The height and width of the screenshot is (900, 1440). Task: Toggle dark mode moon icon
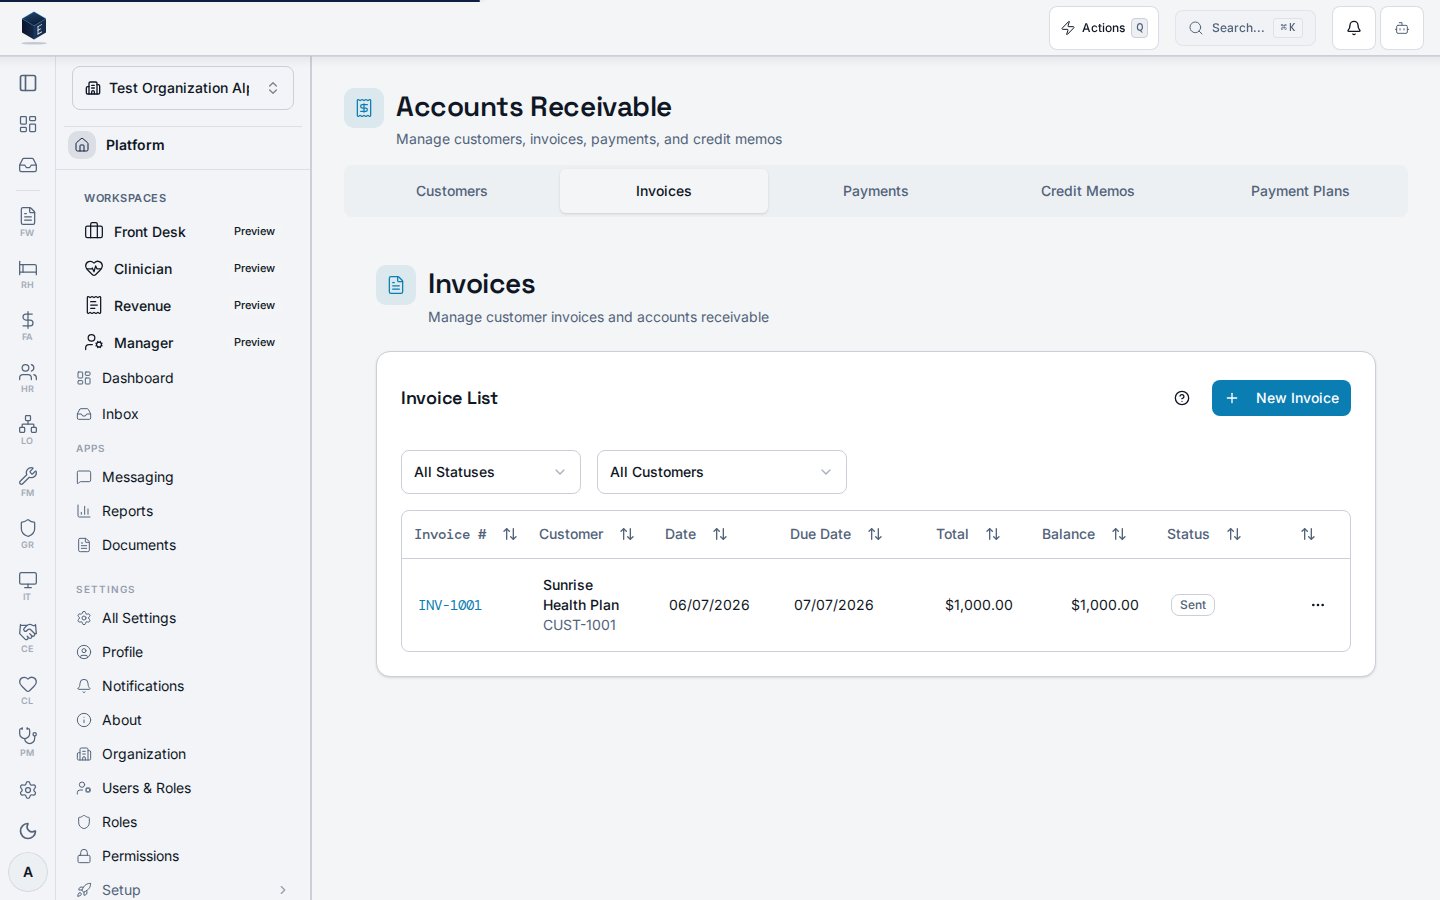click(x=28, y=831)
